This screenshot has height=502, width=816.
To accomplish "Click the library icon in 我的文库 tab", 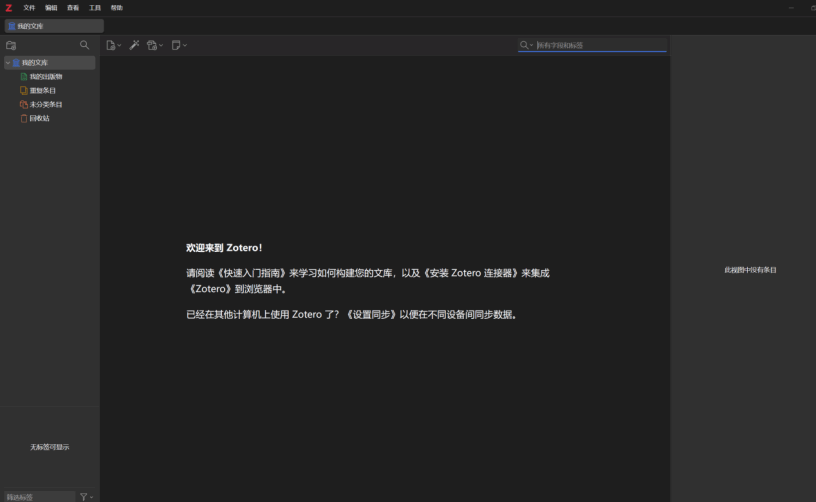I will (x=11, y=26).
